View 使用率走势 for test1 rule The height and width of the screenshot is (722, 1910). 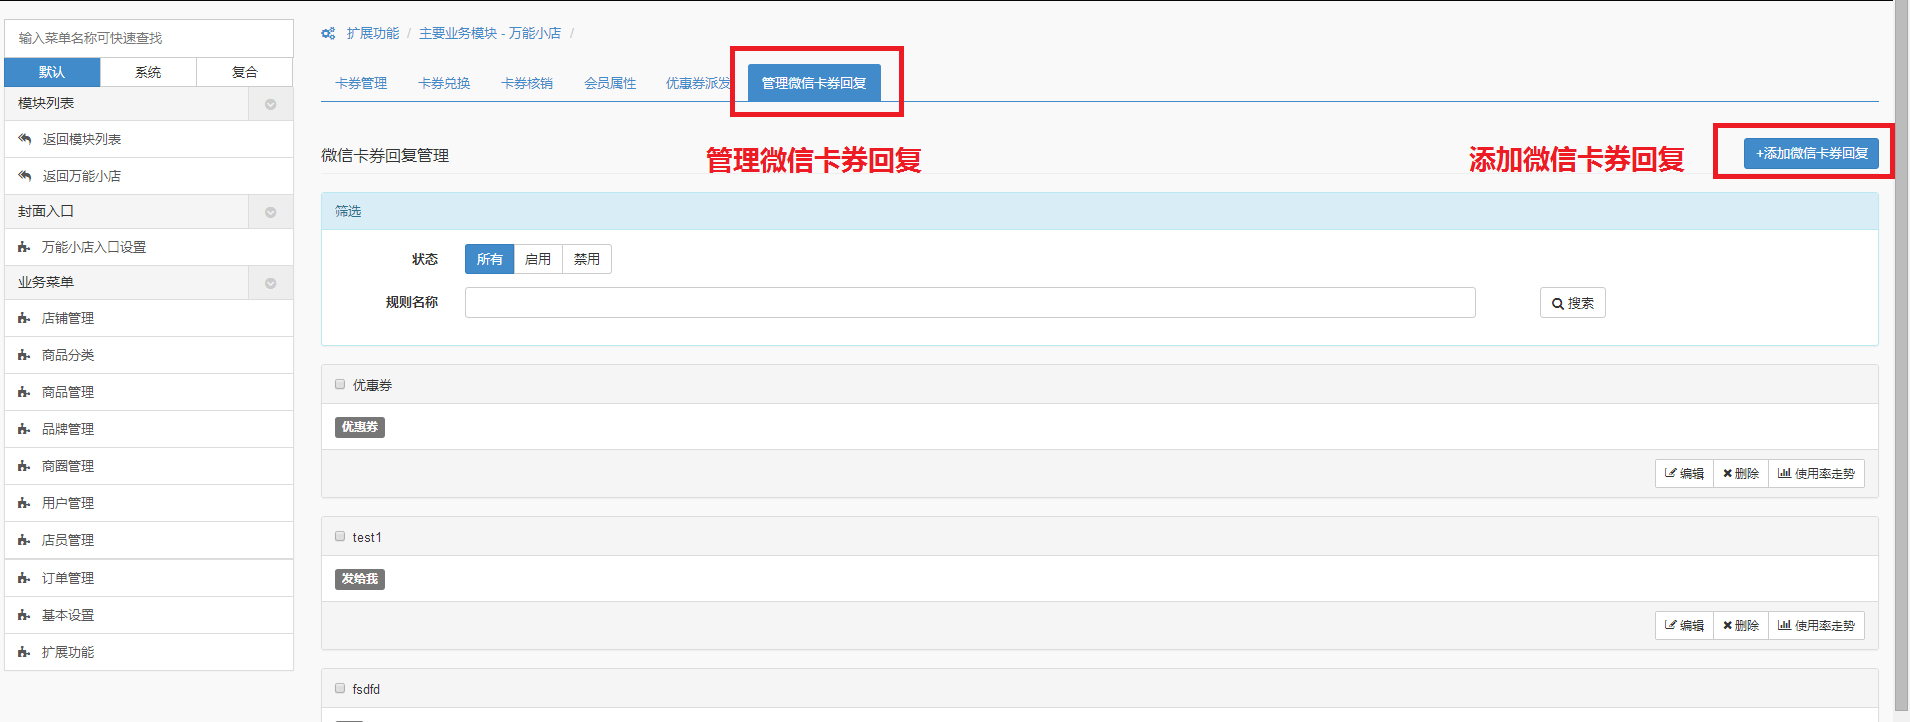coord(1816,626)
